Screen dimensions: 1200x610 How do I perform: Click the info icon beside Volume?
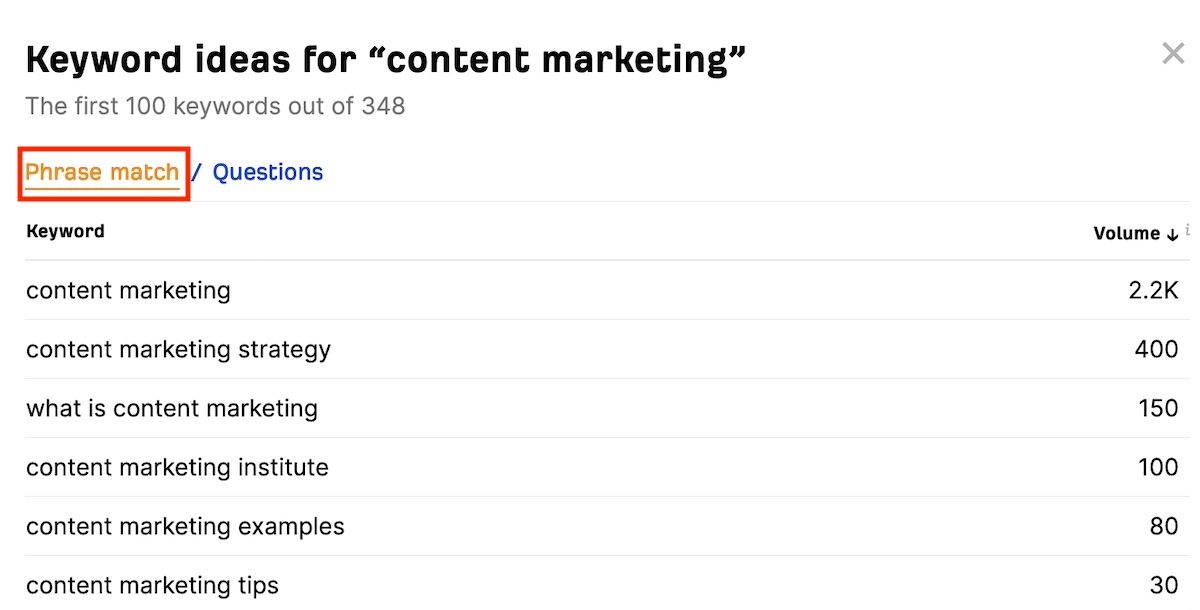1188,231
